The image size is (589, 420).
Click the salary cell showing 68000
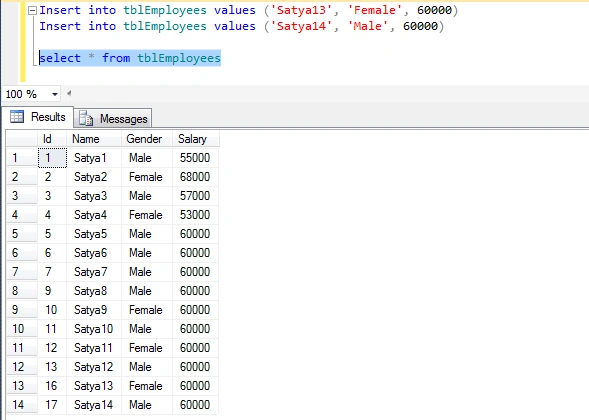[196, 177]
